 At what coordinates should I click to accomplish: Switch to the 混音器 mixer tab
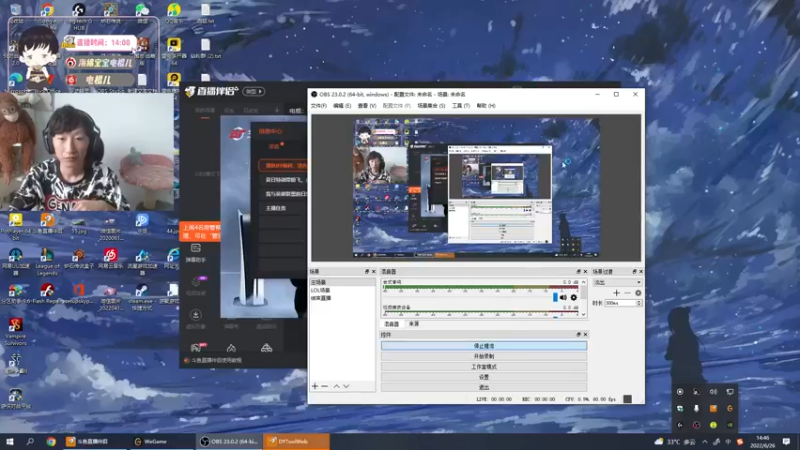pos(391,324)
